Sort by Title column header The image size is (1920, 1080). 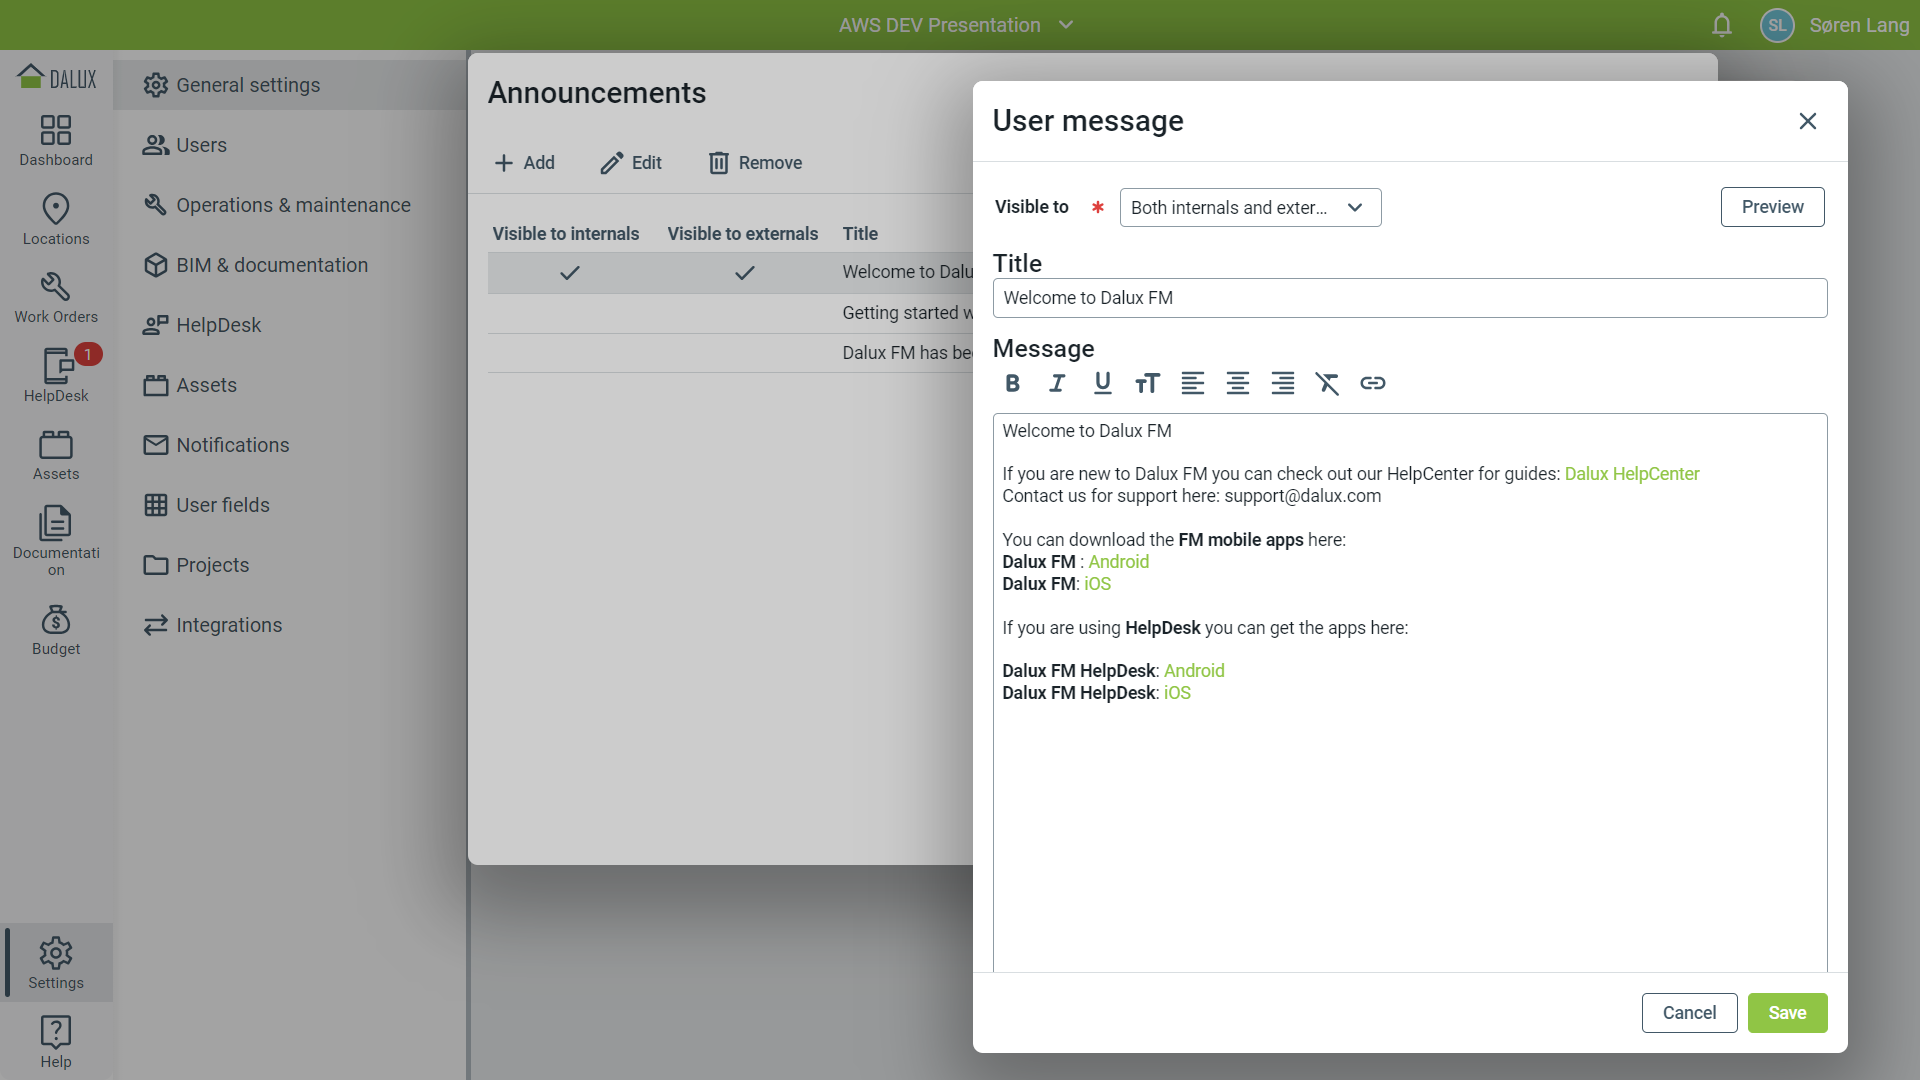[x=860, y=234]
